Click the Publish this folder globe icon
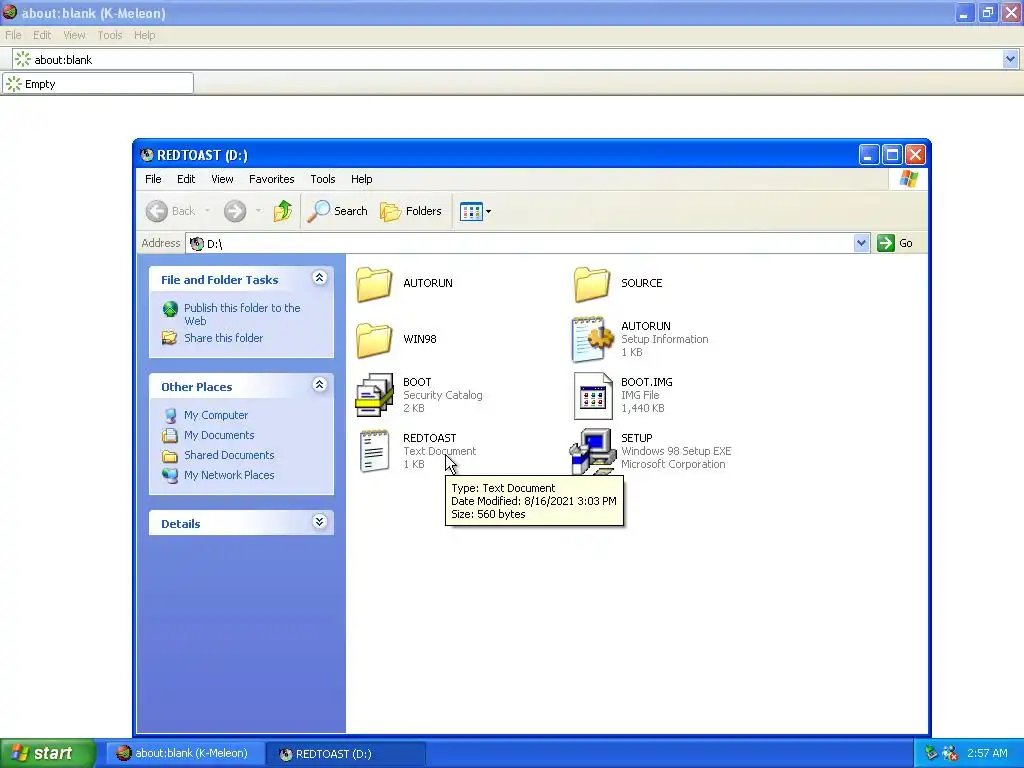 (x=170, y=309)
